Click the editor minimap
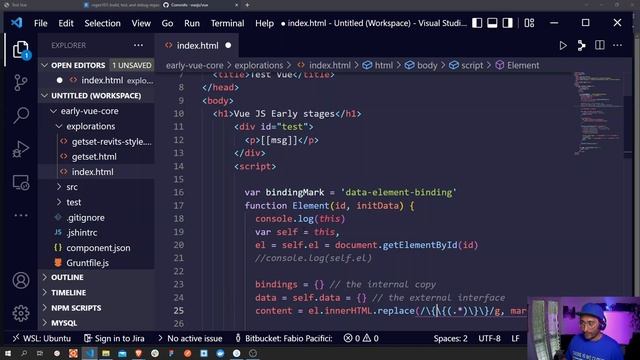The width and height of the screenshot is (640, 360). point(598,114)
